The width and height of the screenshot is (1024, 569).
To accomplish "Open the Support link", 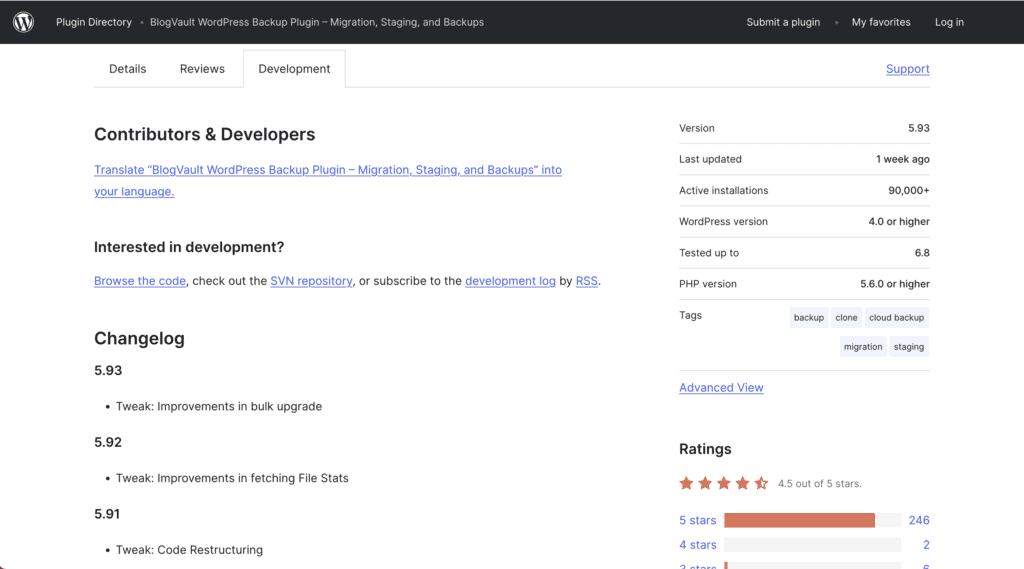I will (907, 69).
